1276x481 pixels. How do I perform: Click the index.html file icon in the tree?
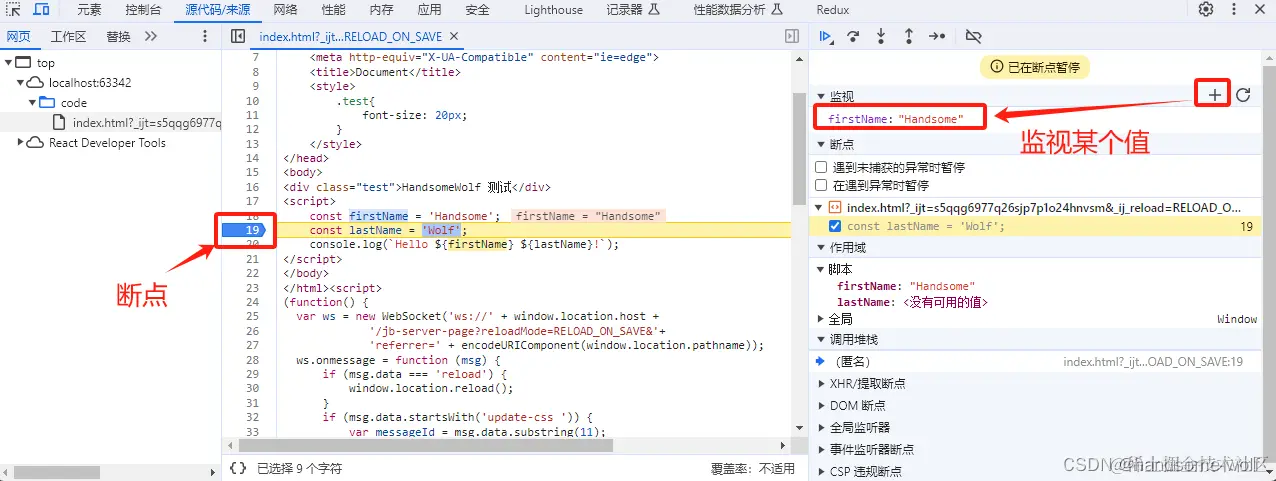tap(61, 122)
